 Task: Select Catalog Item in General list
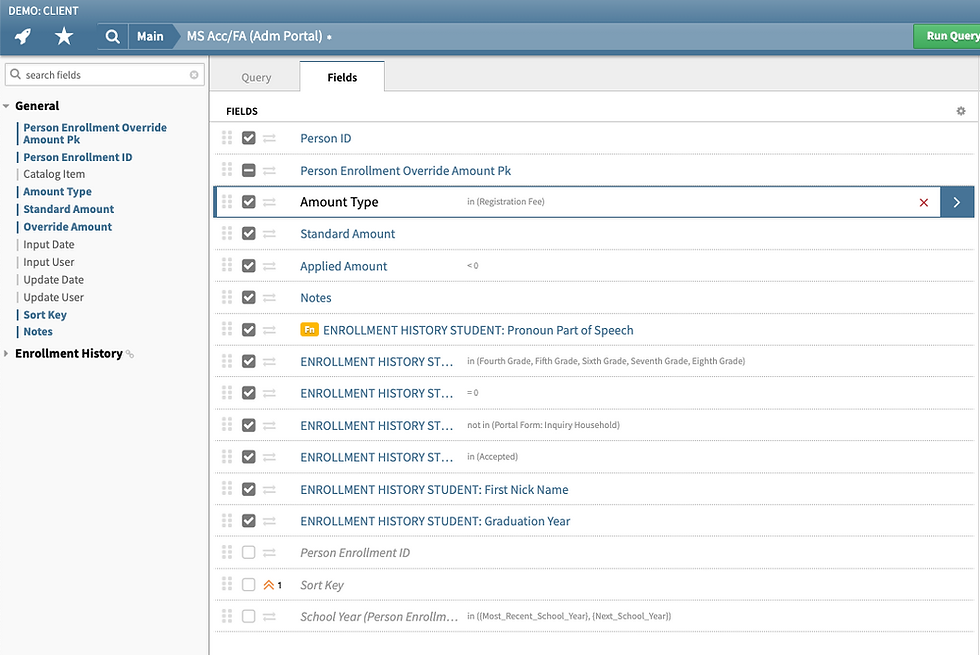pos(54,174)
